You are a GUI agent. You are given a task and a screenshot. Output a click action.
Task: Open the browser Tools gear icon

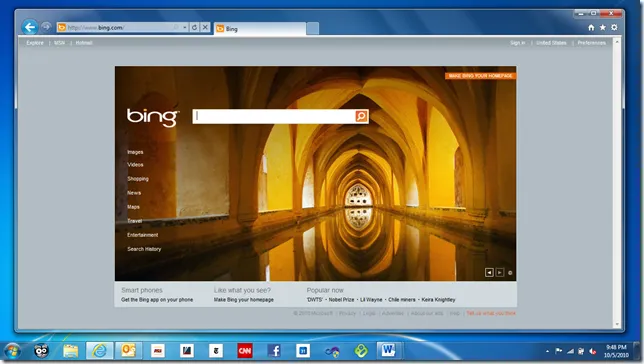(614, 28)
